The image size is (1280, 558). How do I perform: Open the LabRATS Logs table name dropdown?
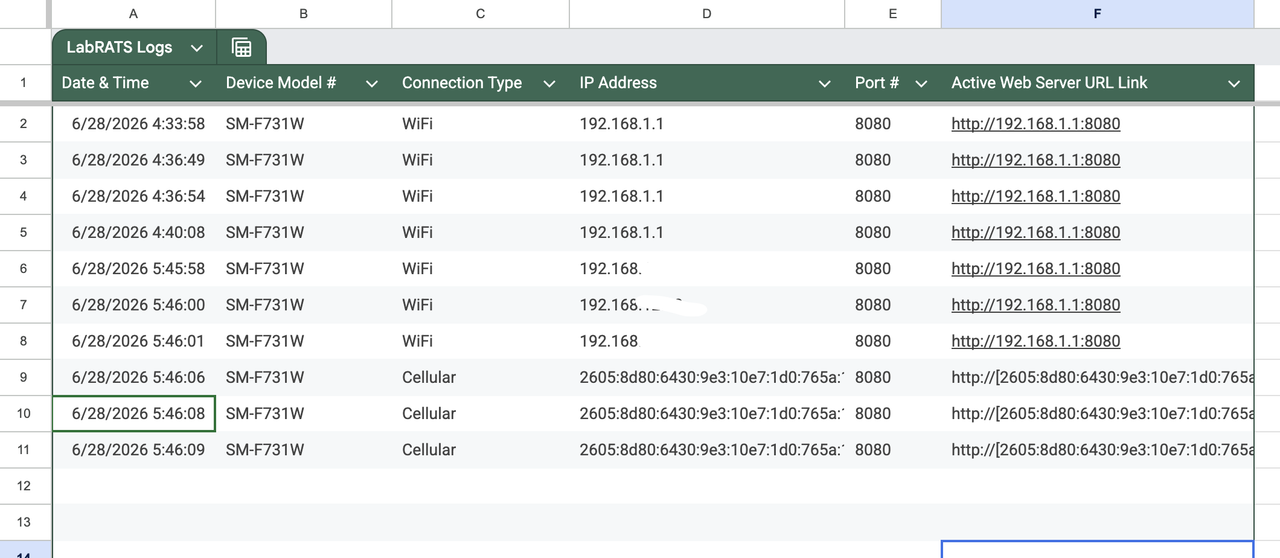click(196, 47)
